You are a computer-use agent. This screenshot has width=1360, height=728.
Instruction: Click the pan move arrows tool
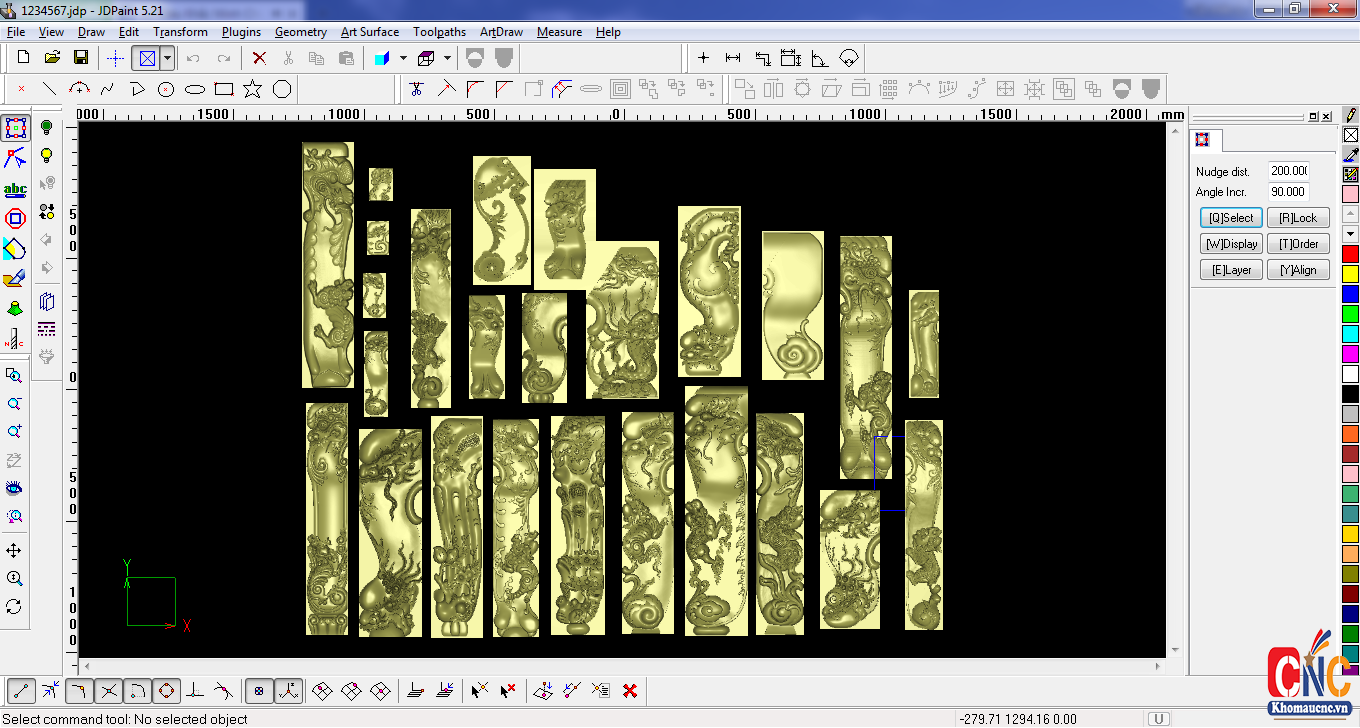(14, 551)
